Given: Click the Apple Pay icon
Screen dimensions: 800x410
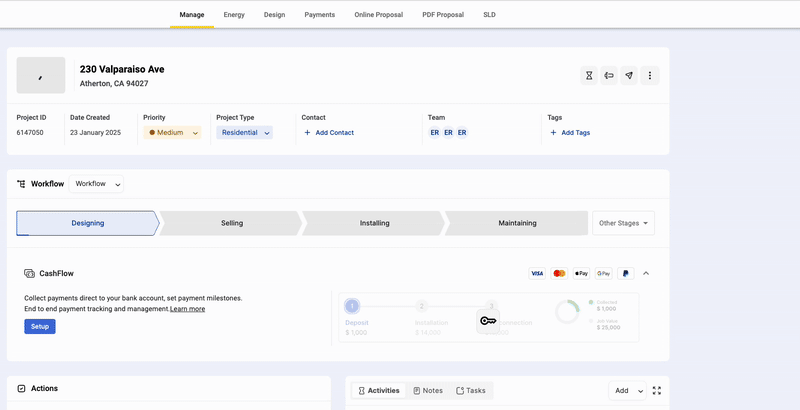Looking at the screenshot, I should click(x=581, y=273).
